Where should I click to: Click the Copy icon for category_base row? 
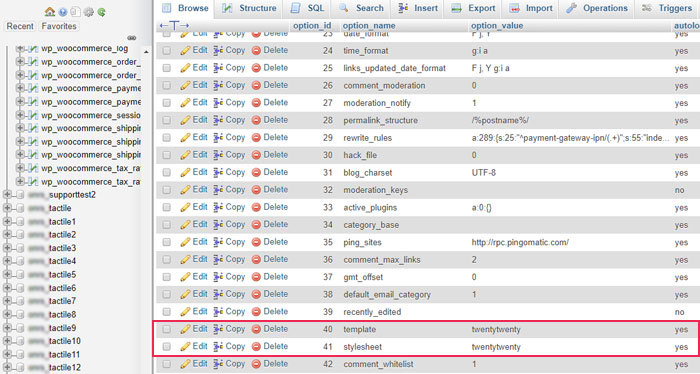pos(218,224)
